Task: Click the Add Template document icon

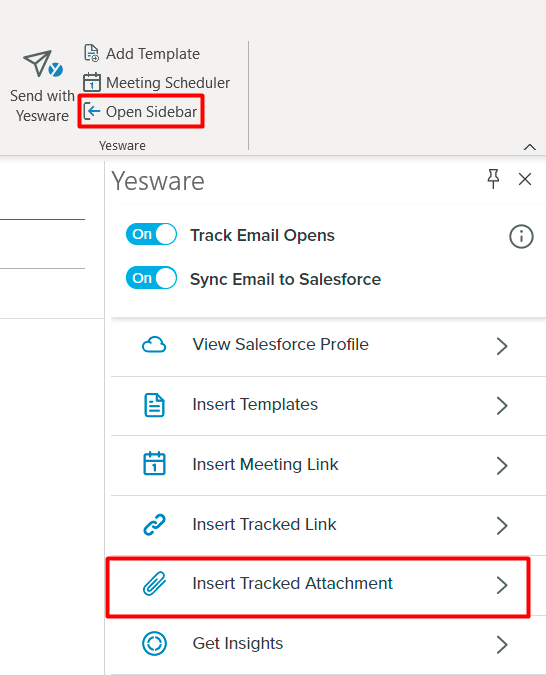Action: point(91,53)
